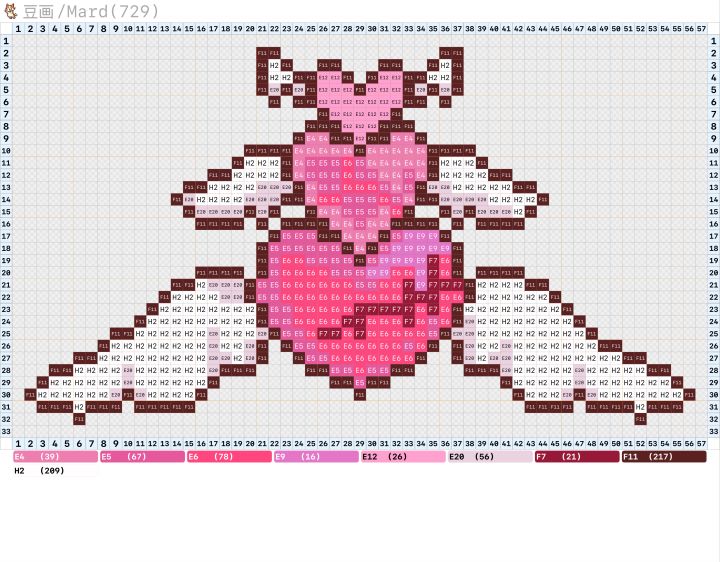This screenshot has width=720, height=562.
Task: Click row number 25 in right ruler
Action: tap(714, 334)
